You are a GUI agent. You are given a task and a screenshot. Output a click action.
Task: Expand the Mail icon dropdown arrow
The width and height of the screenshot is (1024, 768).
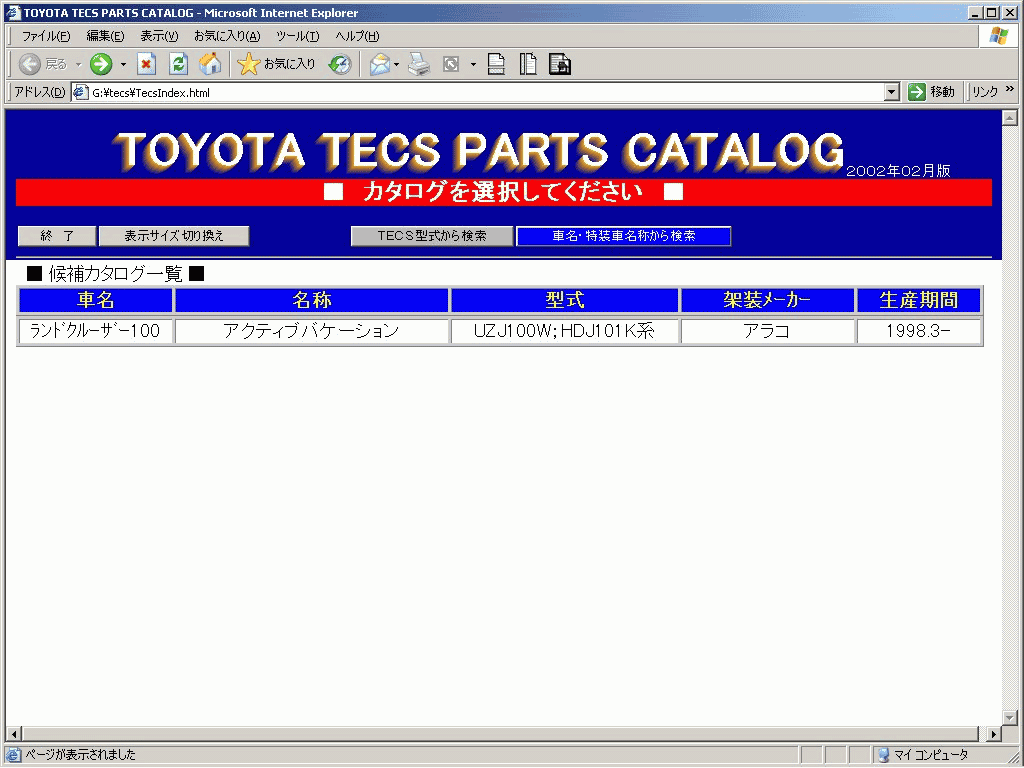click(x=396, y=64)
